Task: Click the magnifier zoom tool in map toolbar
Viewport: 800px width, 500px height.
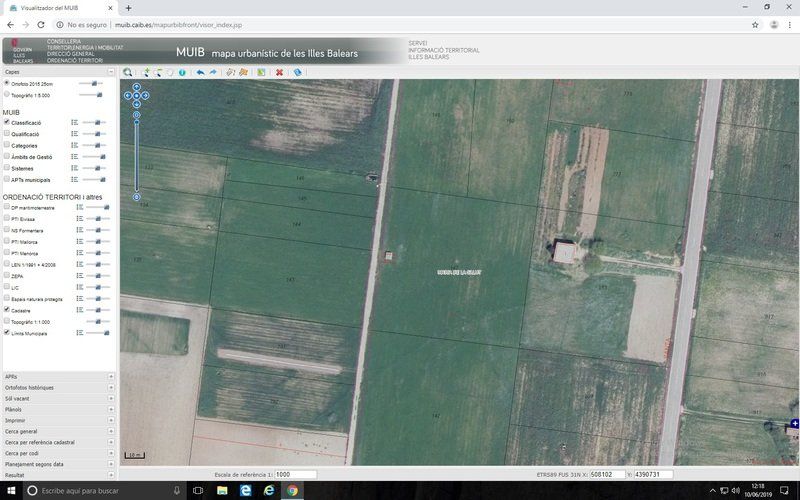Action: (127, 72)
